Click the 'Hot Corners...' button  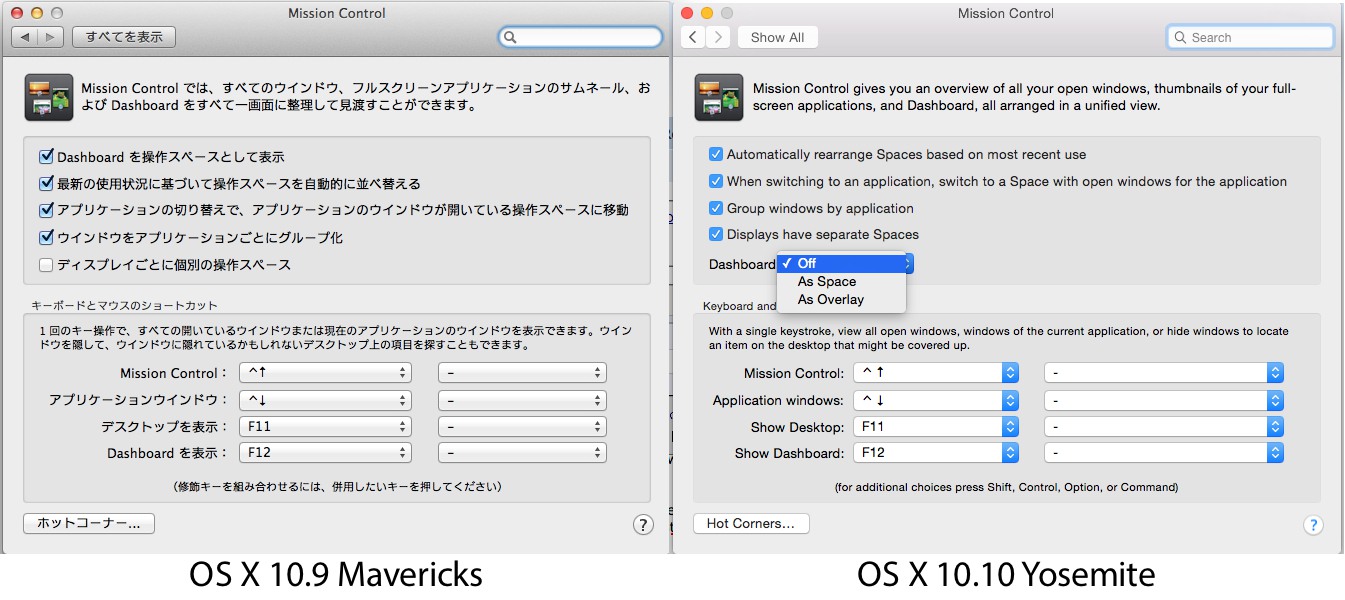pos(751,523)
